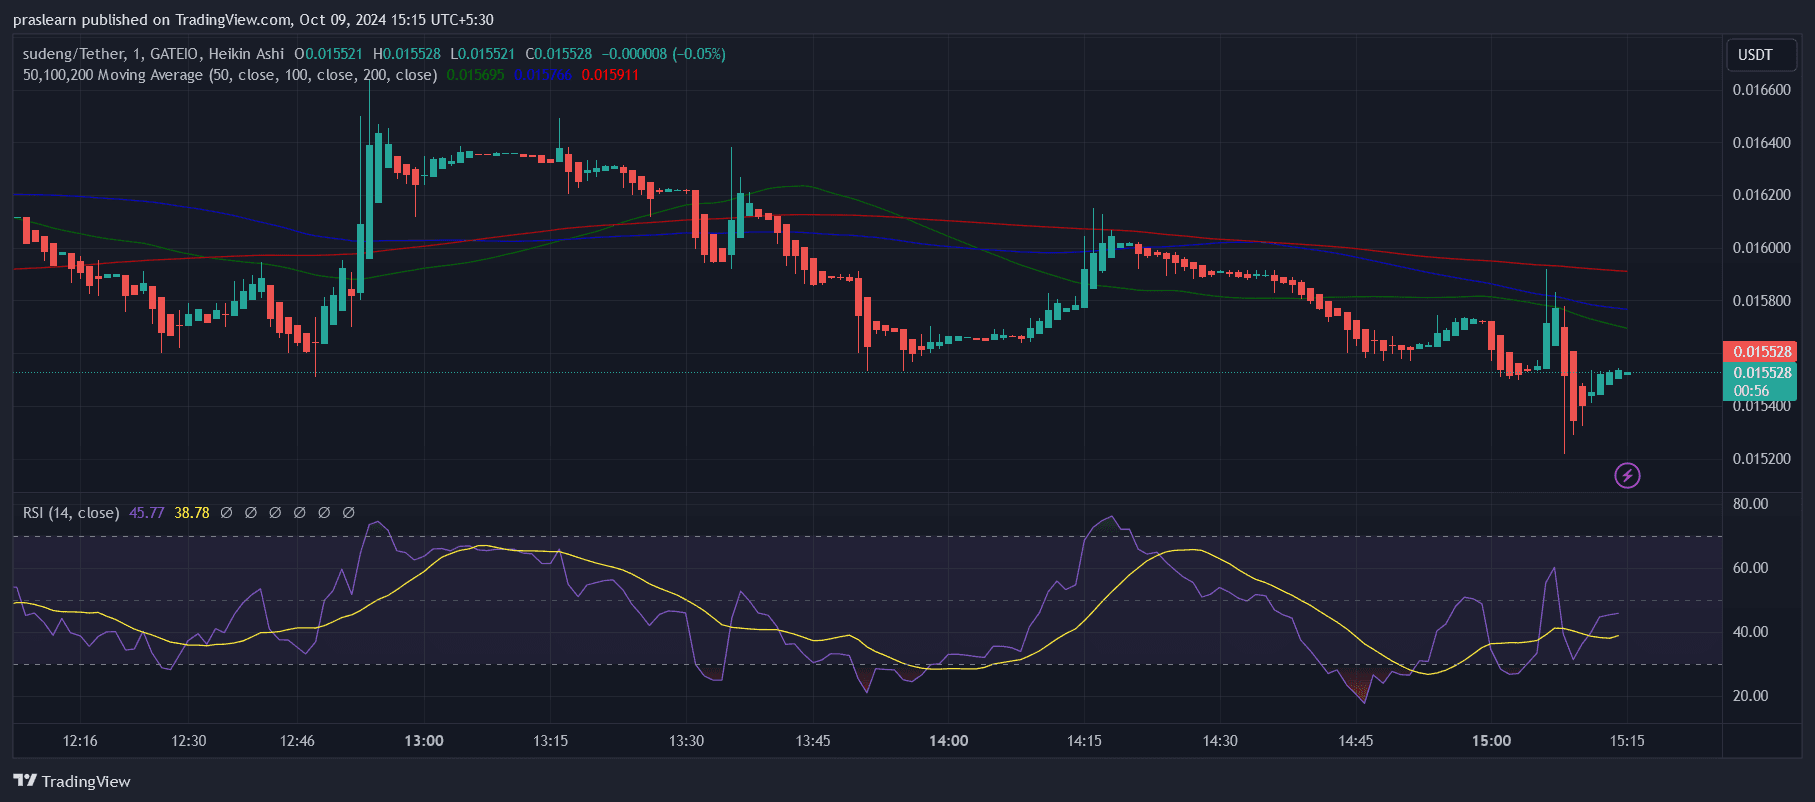Click the high value H0.015528

tap(406, 54)
